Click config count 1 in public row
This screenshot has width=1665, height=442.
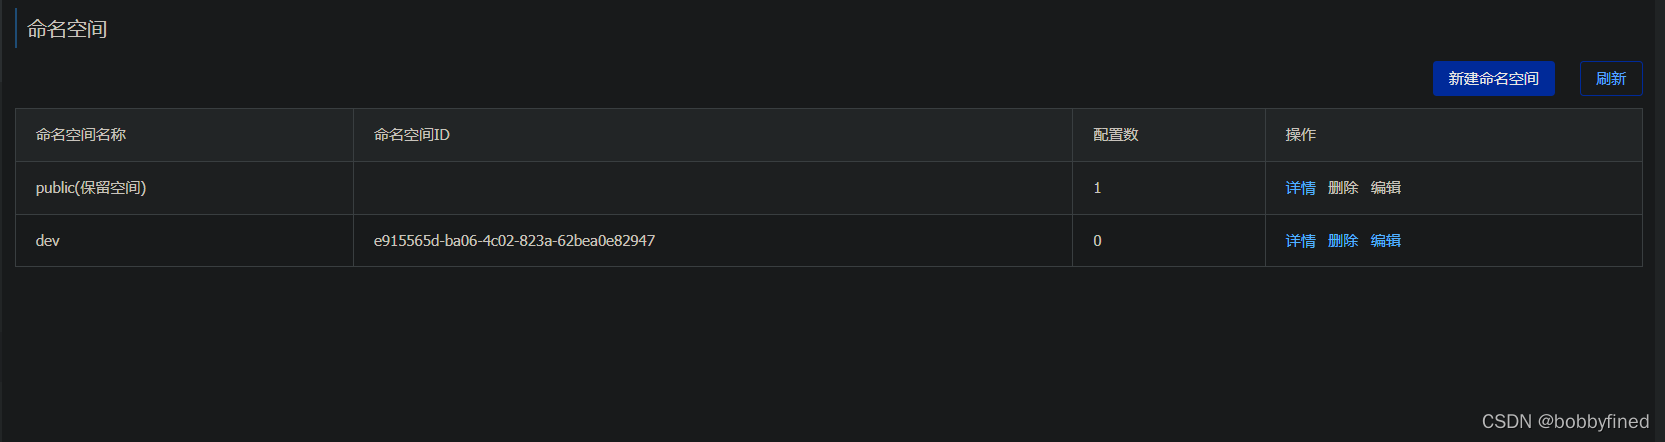(1097, 188)
